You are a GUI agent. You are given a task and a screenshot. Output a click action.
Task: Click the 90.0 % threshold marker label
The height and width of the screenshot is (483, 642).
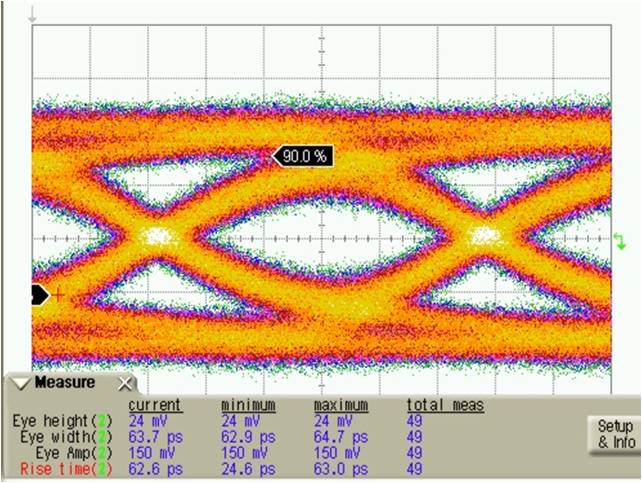tap(301, 156)
